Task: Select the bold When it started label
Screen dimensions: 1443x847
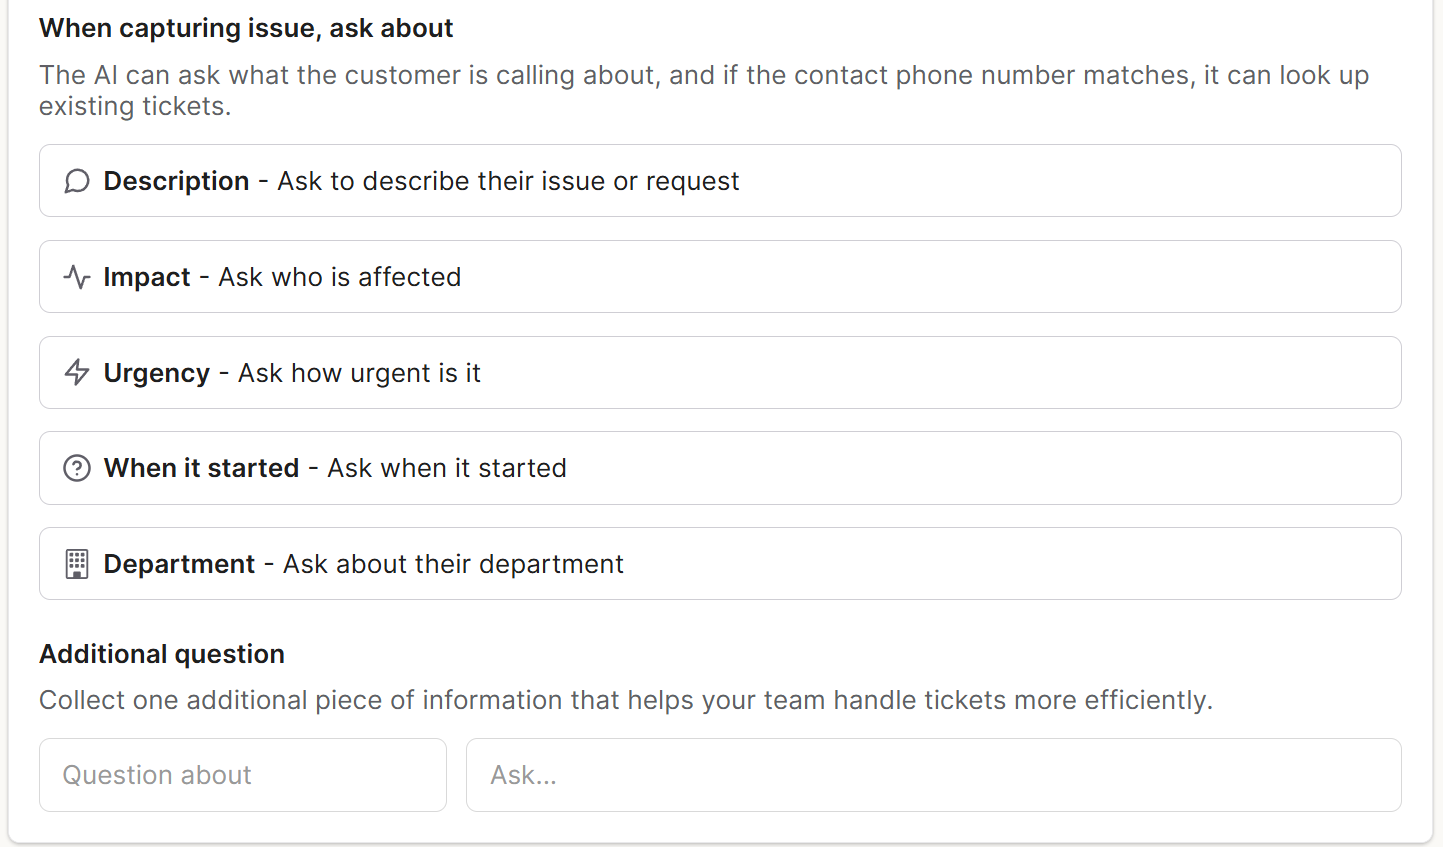Action: pos(201,468)
